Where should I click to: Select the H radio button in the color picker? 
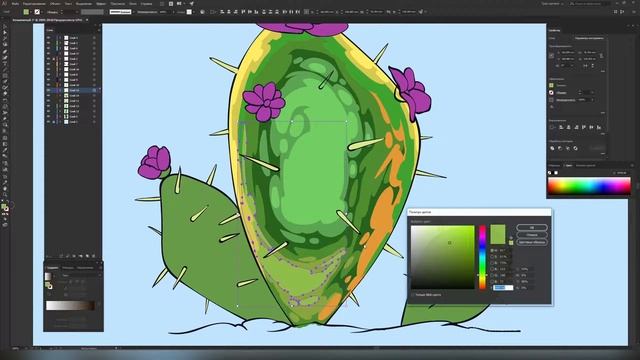point(492,250)
